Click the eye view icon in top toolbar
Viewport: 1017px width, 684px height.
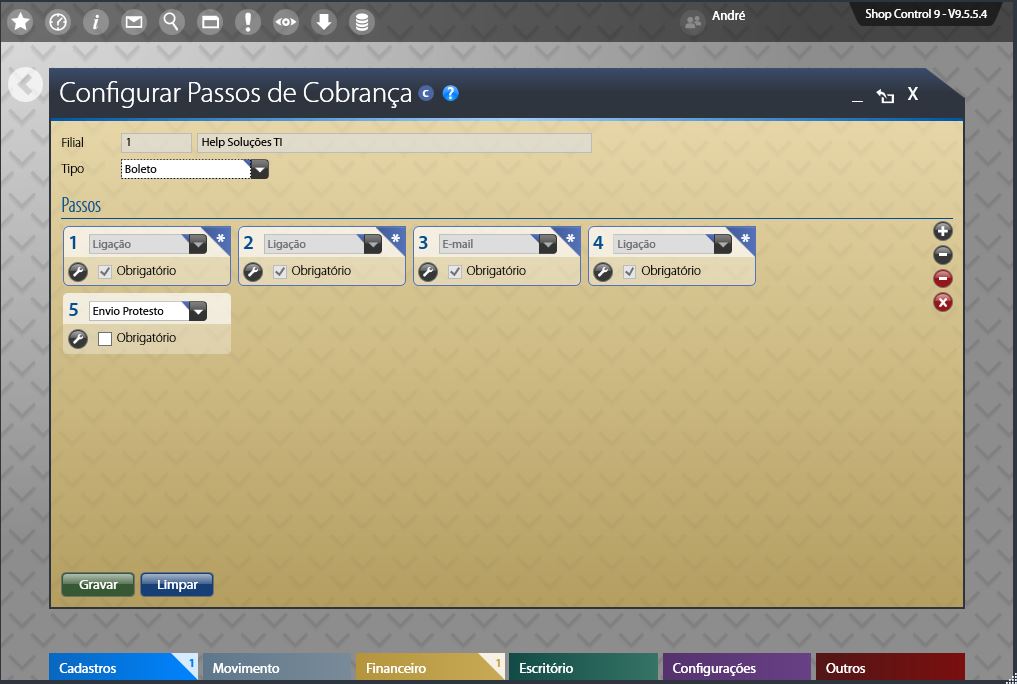point(285,22)
